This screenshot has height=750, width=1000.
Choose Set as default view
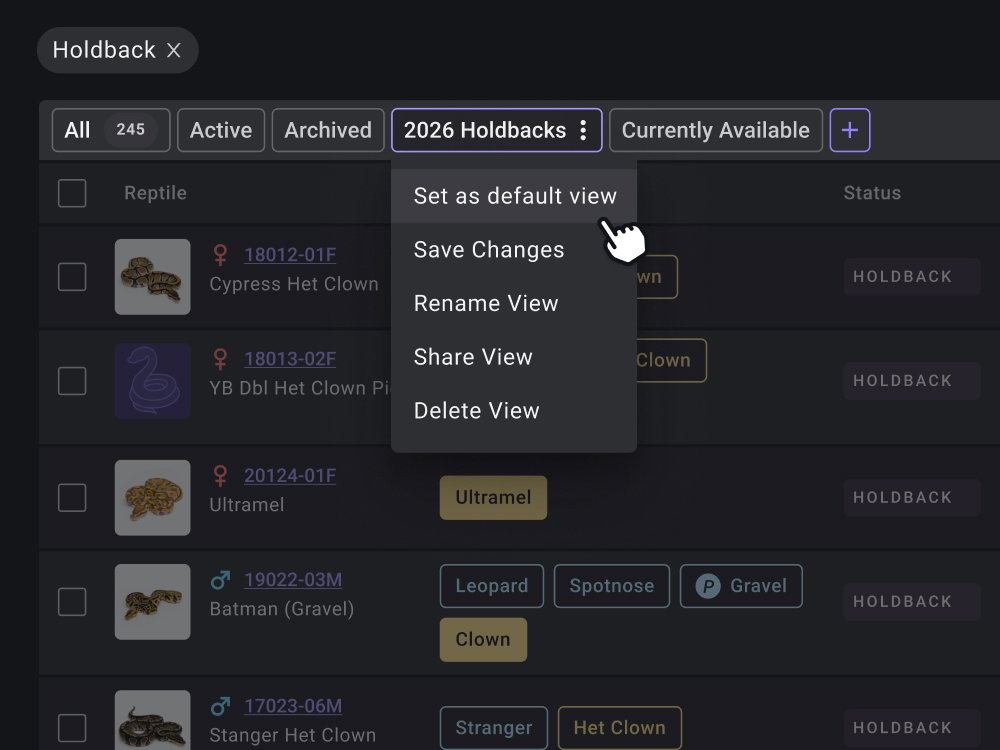pyautogui.click(x=514, y=196)
